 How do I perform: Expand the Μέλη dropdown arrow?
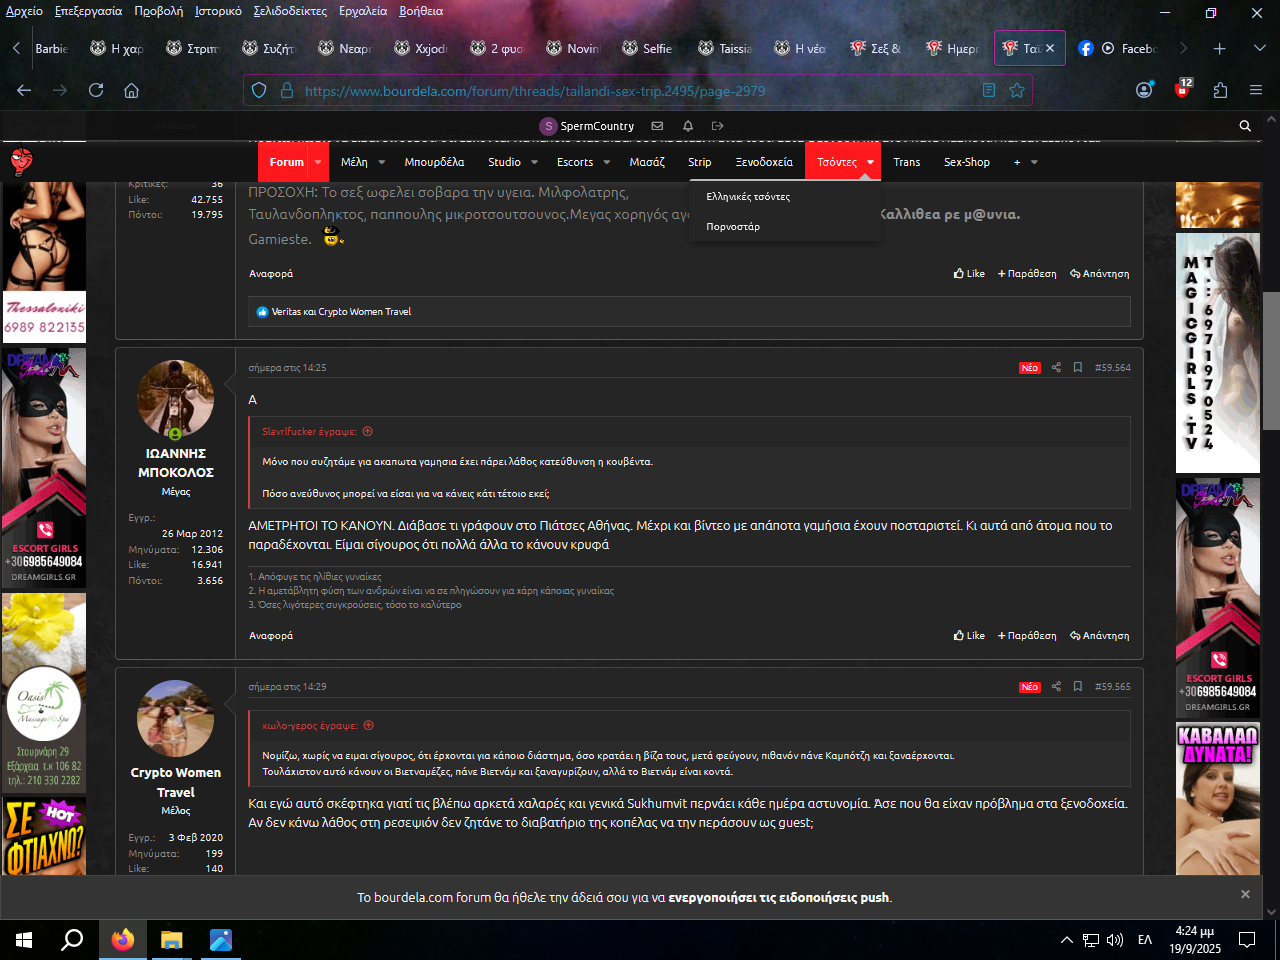[x=381, y=162]
